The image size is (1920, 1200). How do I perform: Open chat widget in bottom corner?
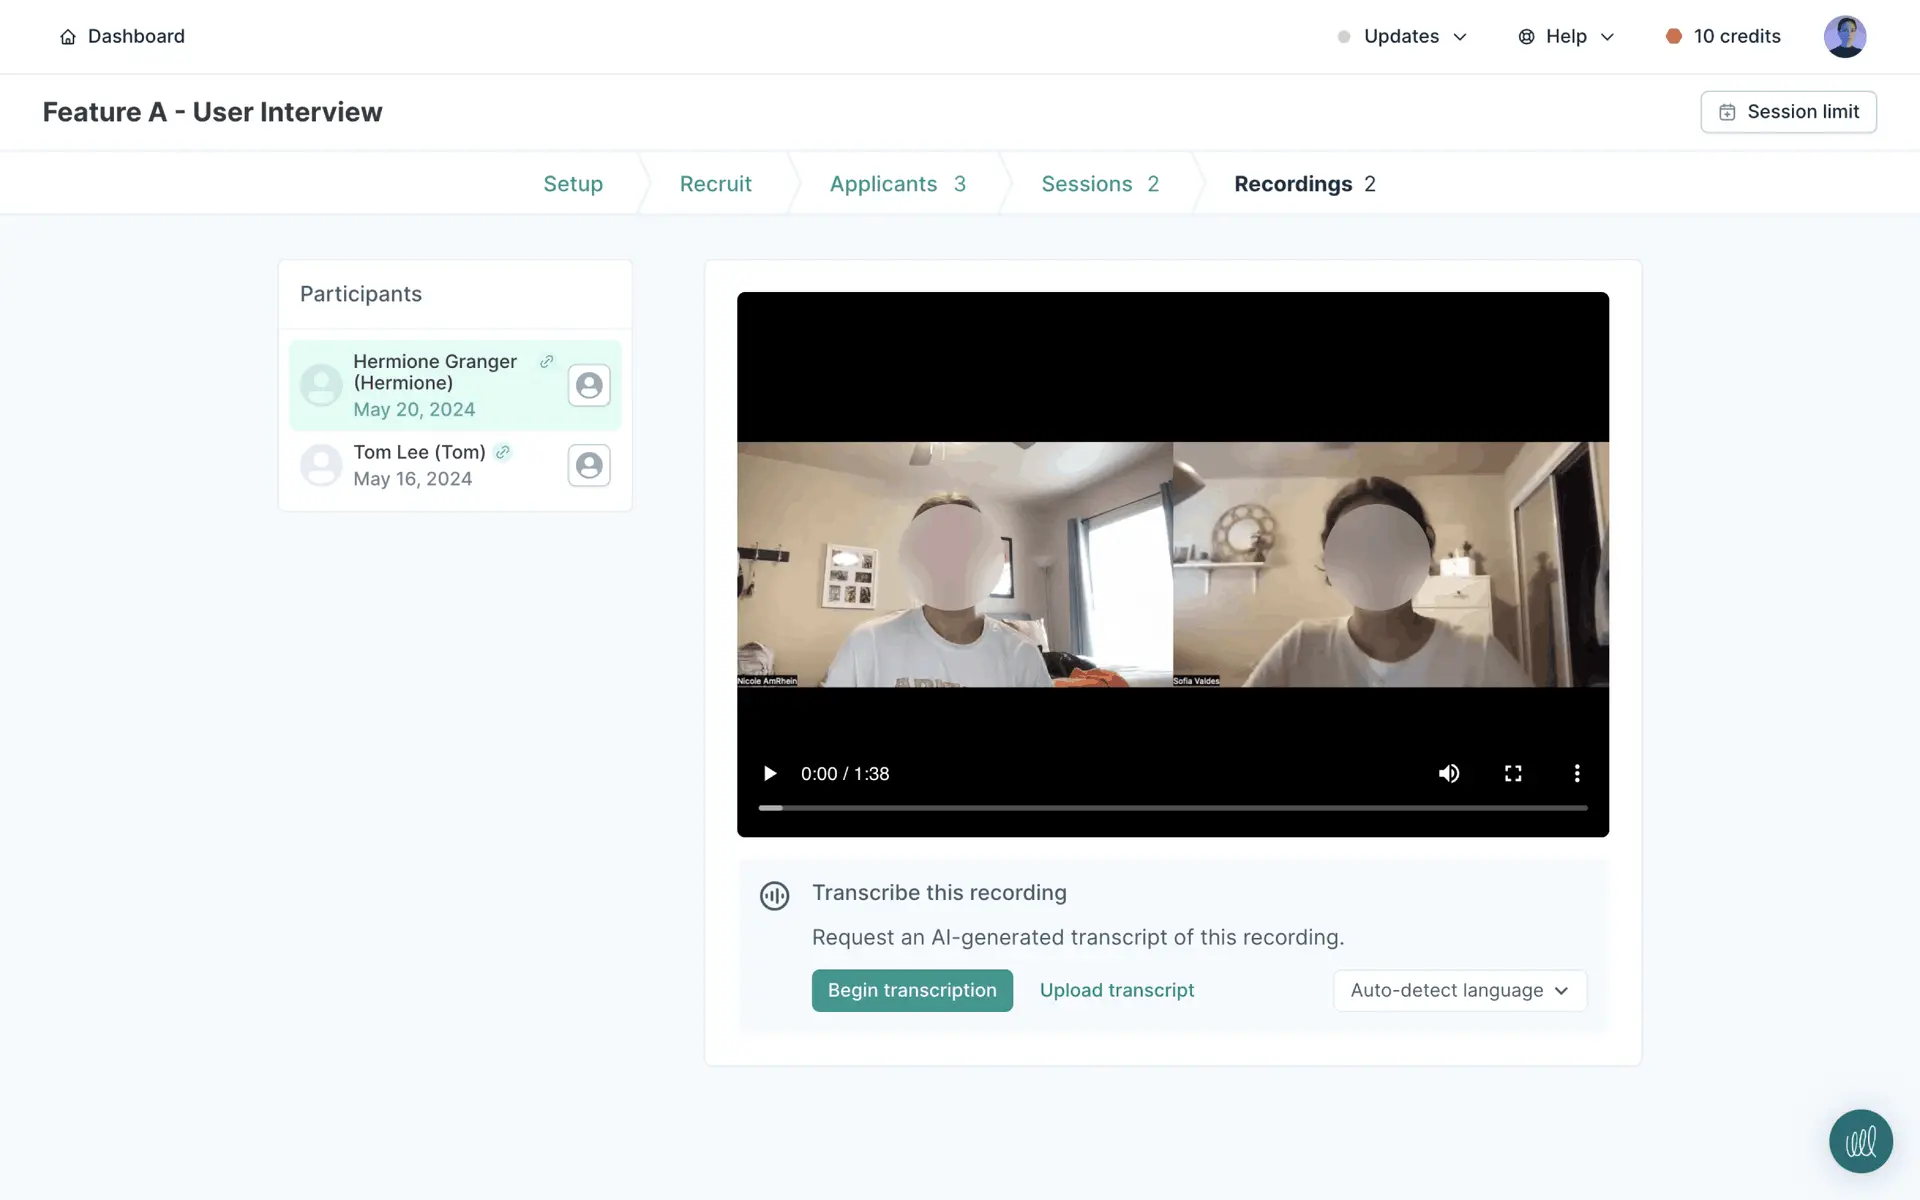click(1860, 1141)
